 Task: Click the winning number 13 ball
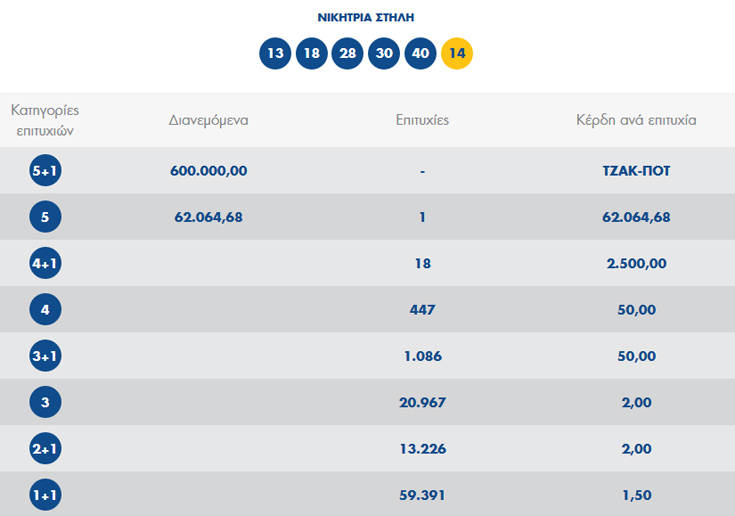(x=275, y=53)
